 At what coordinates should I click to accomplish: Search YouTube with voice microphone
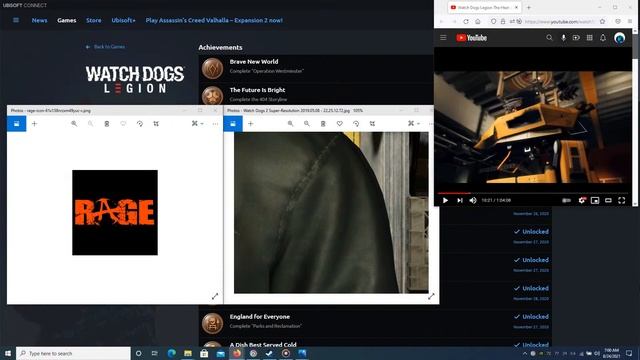[x=563, y=38]
